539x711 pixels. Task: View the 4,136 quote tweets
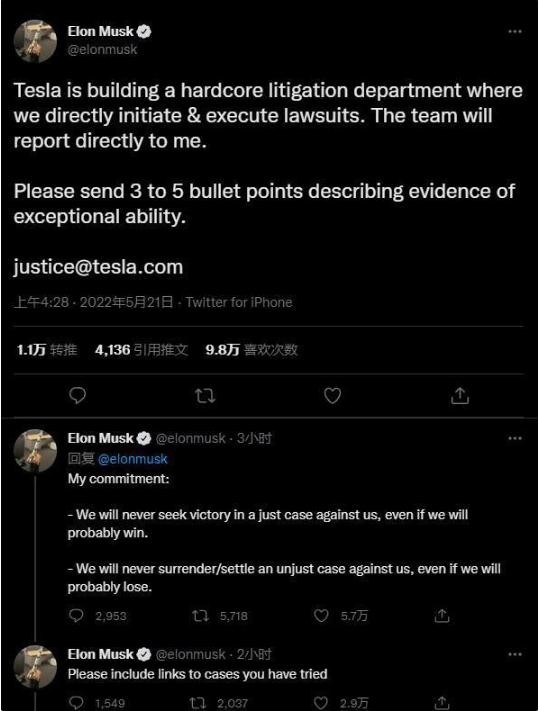(x=141, y=350)
